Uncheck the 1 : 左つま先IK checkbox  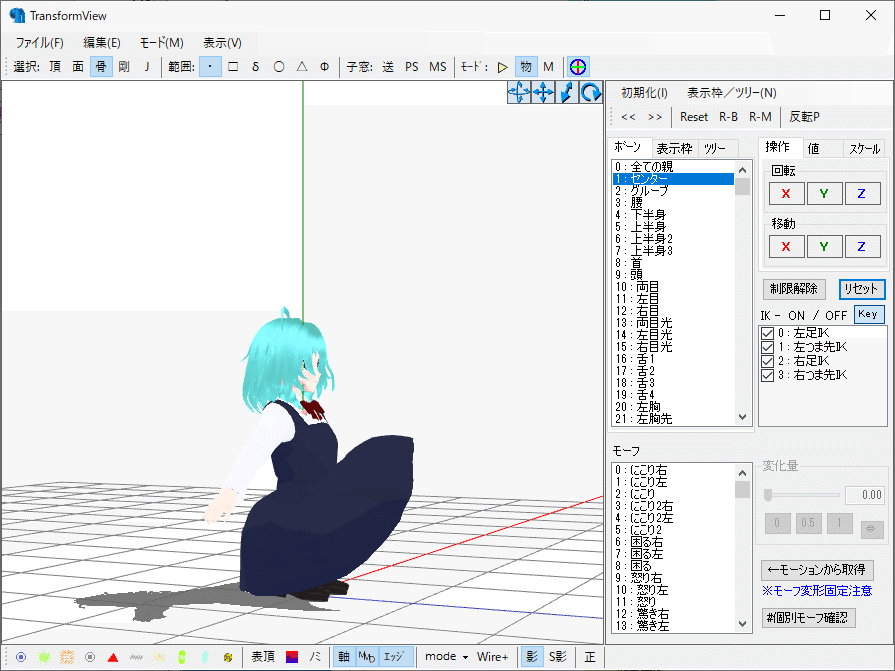point(768,347)
